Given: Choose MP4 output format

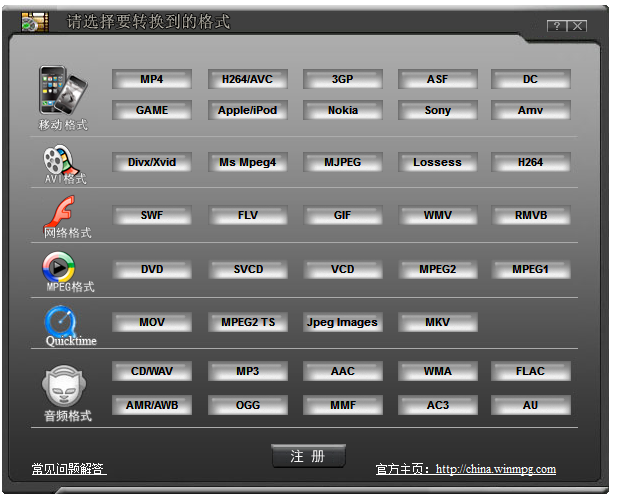Looking at the screenshot, I should click(x=152, y=79).
